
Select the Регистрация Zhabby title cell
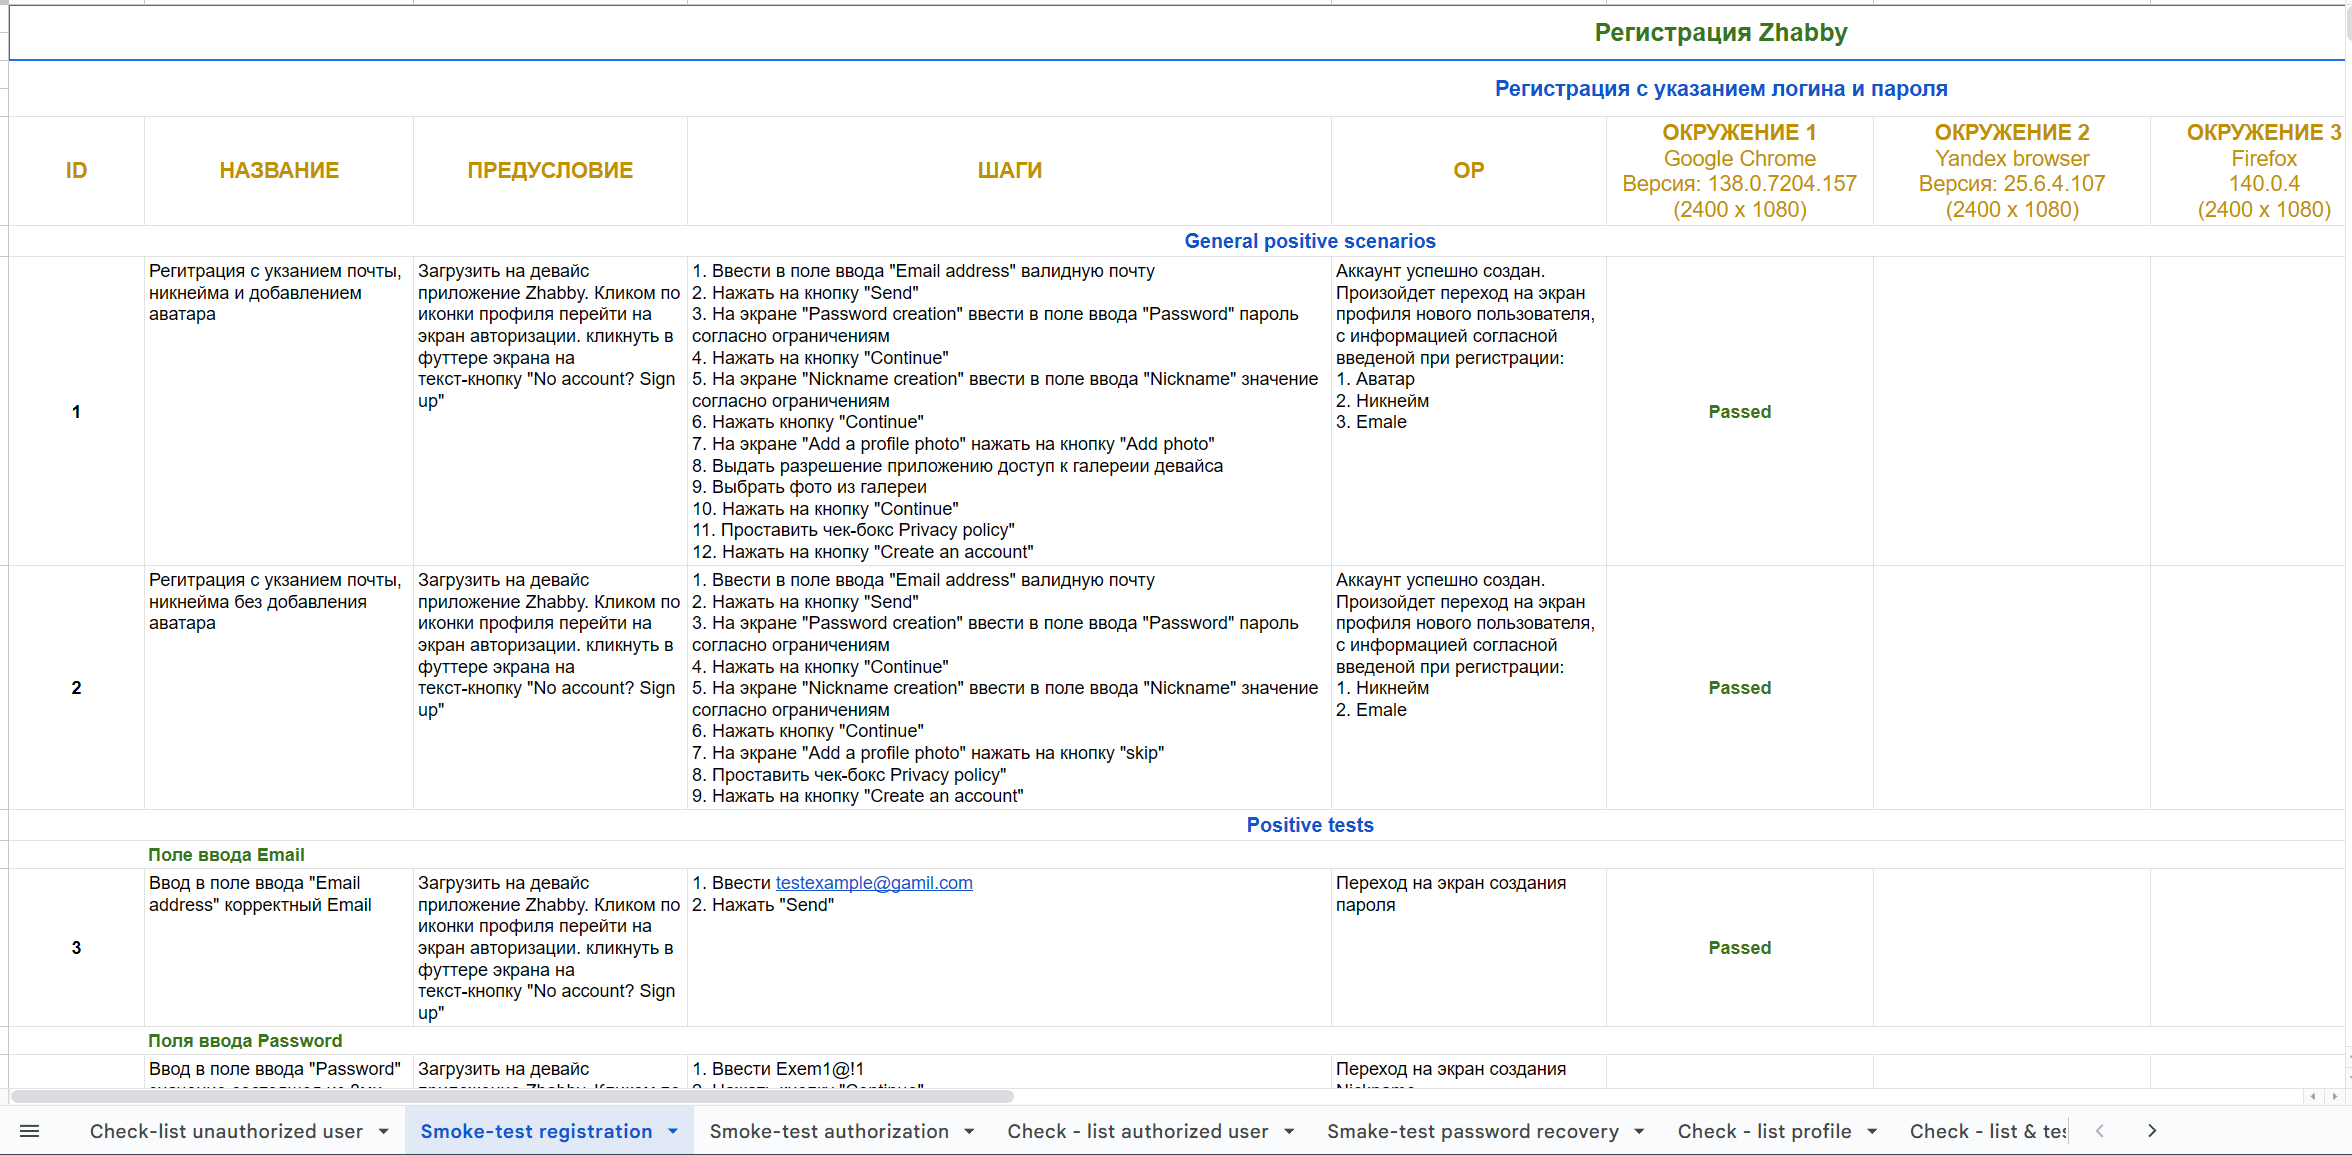[1719, 33]
